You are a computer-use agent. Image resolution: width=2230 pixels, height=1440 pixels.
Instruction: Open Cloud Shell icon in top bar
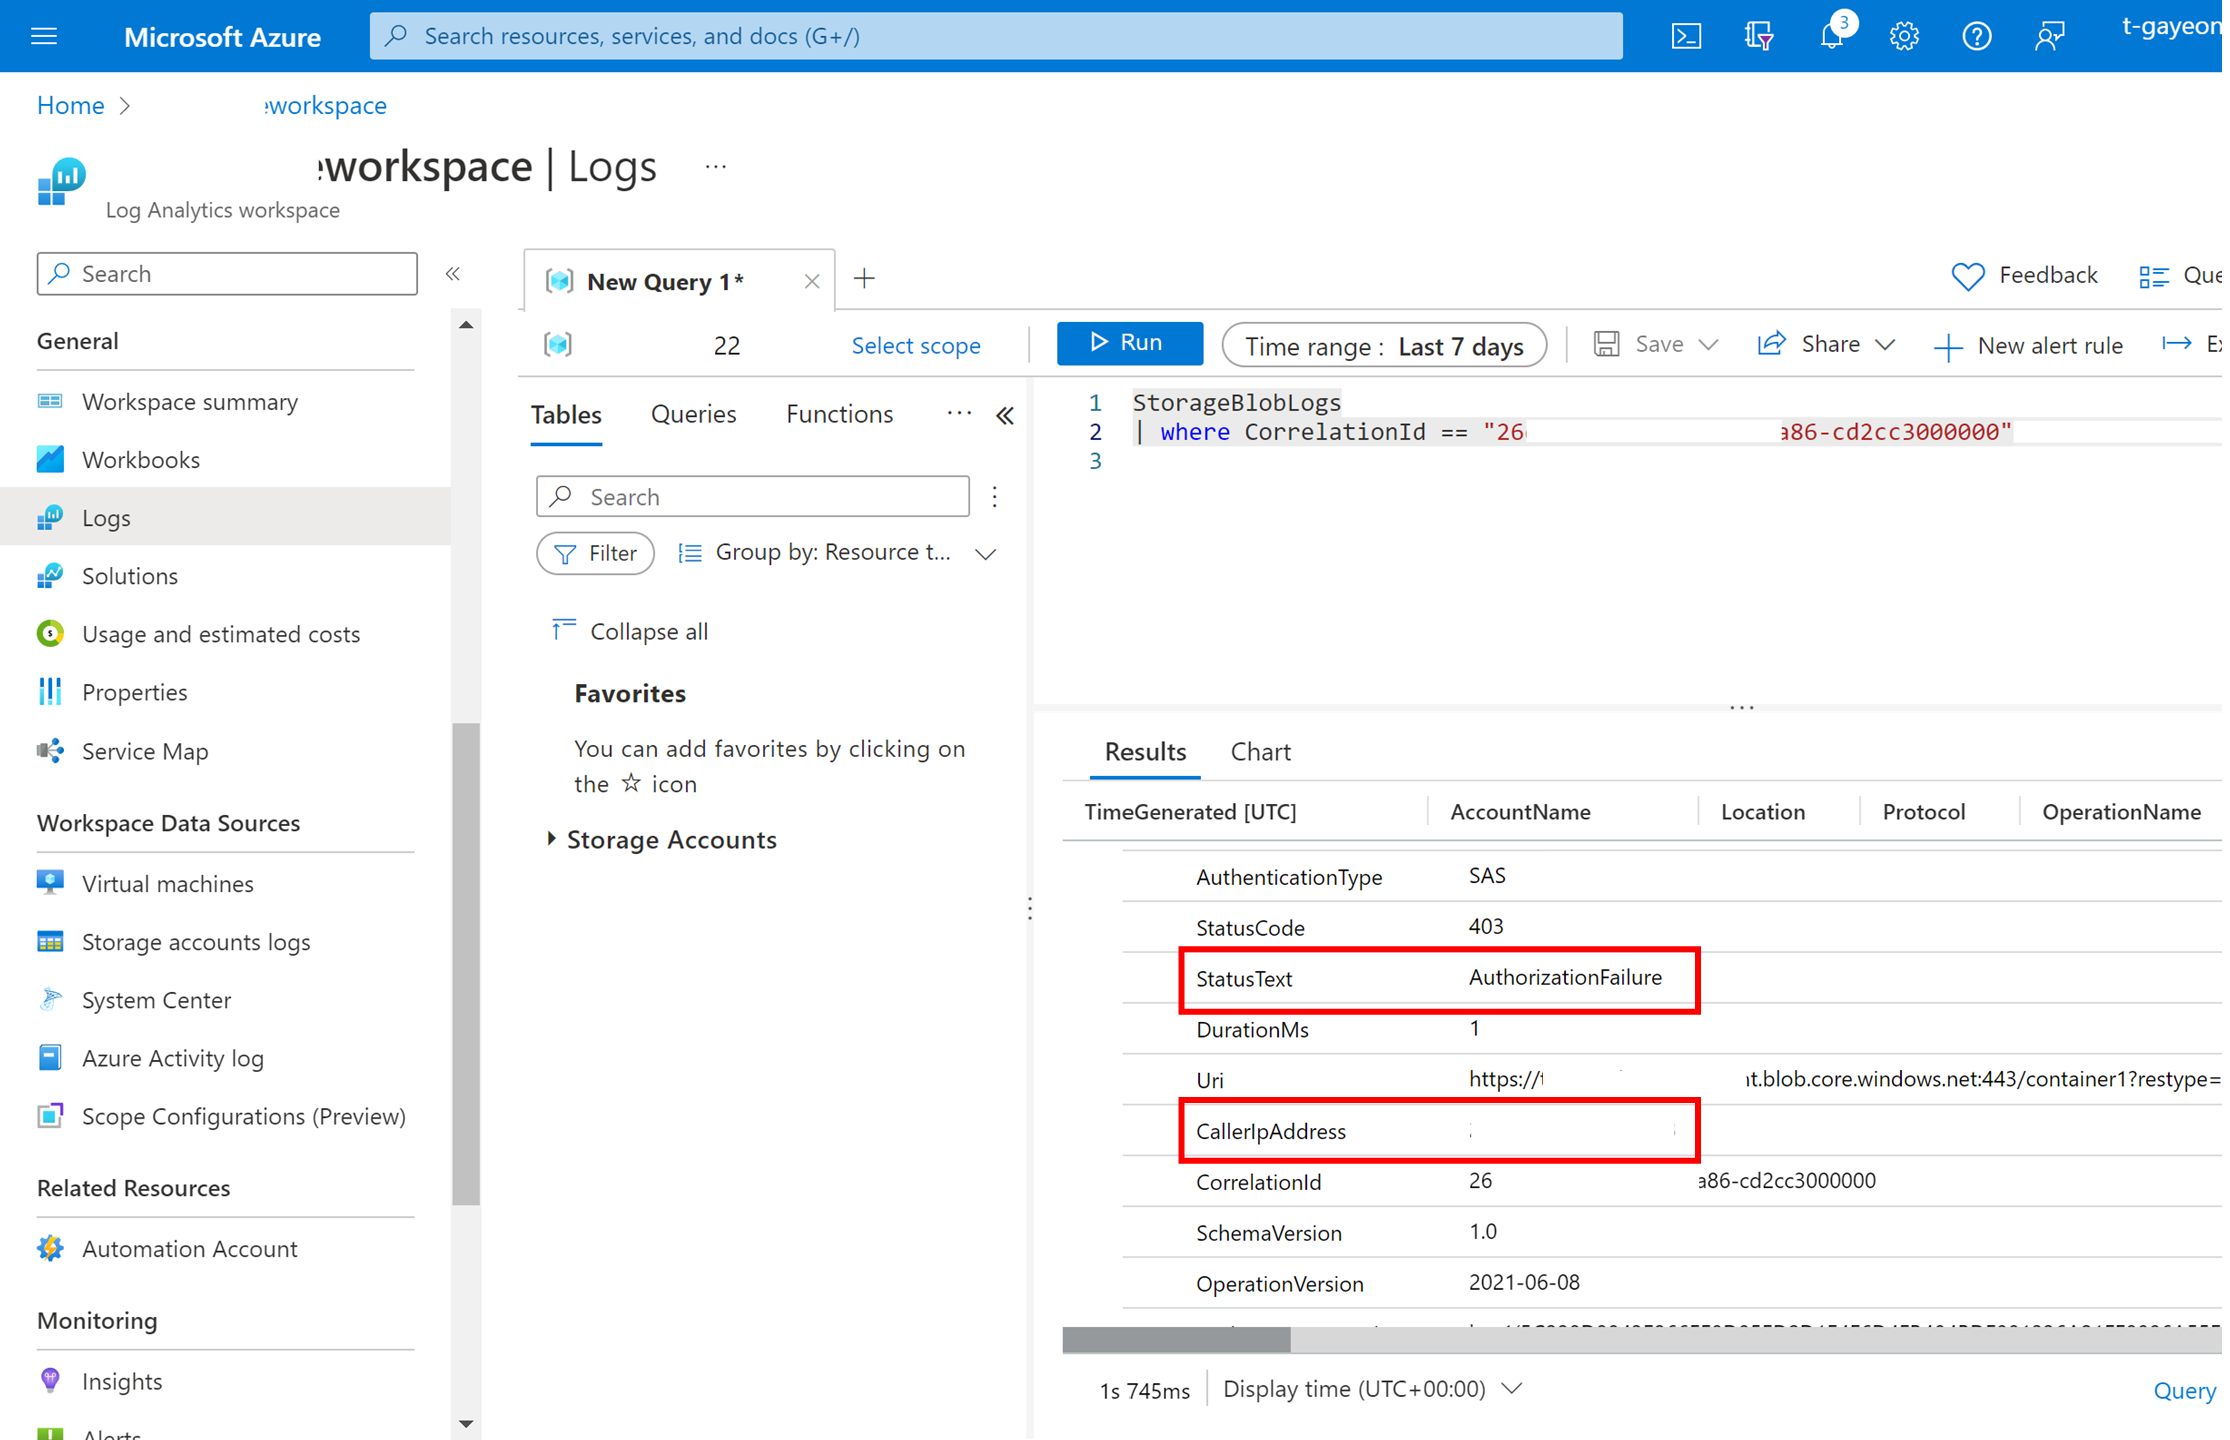pos(1685,37)
